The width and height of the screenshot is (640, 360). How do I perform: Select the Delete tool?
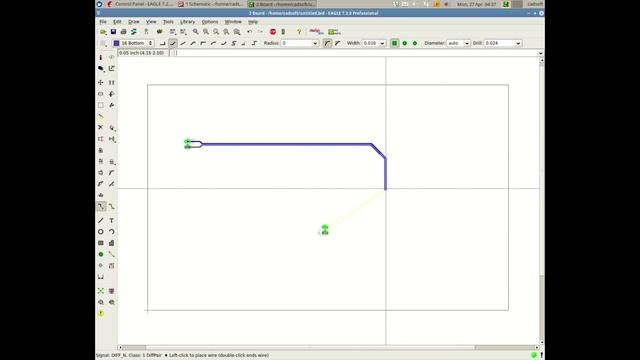pos(101,128)
